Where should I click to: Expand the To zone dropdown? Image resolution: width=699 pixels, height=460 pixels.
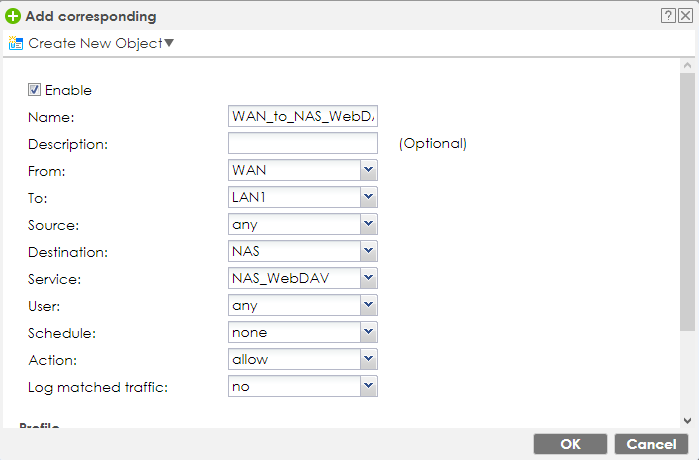point(368,198)
